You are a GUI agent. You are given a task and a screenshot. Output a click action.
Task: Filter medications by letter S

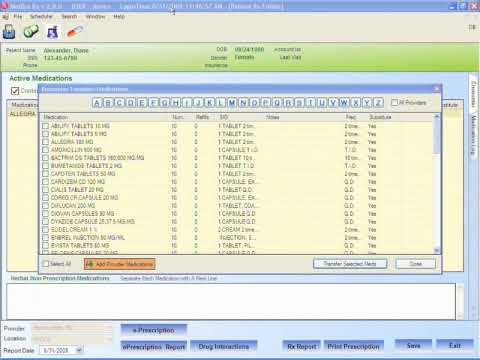(x=299, y=103)
